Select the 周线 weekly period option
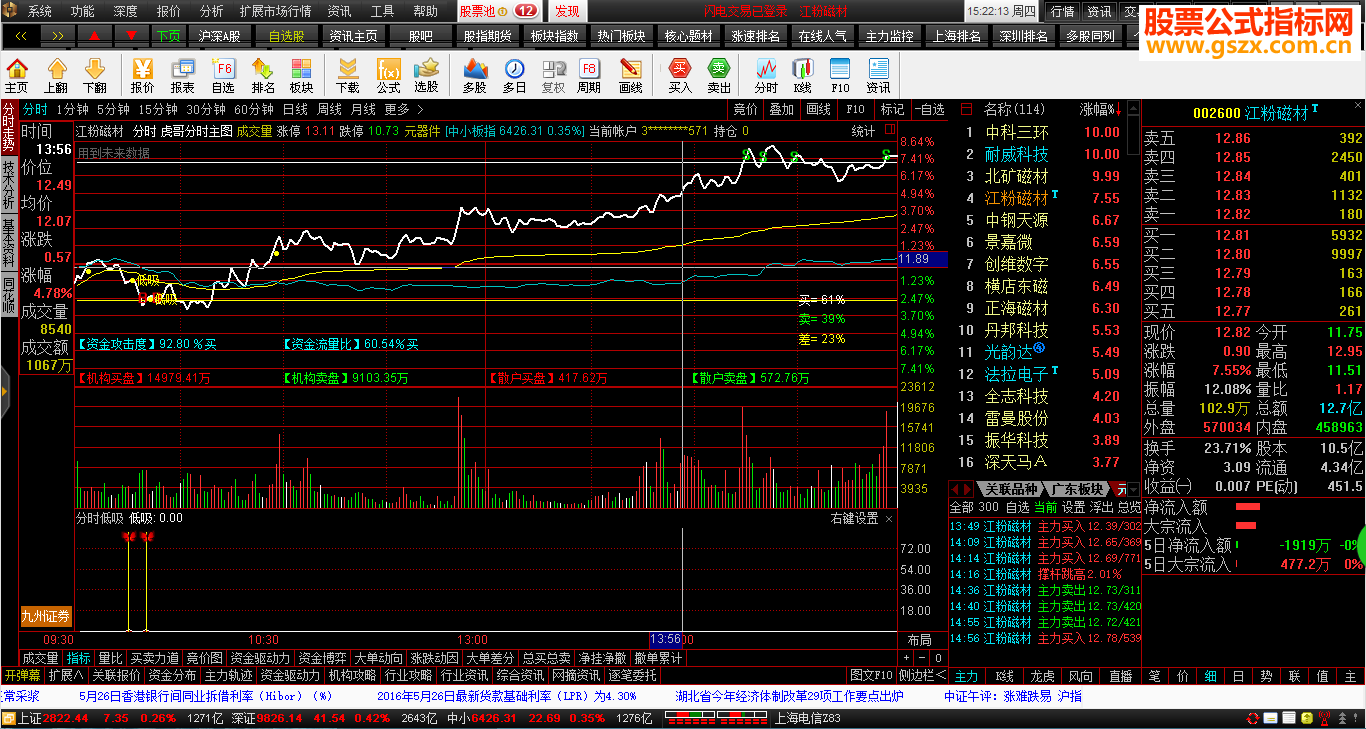This screenshot has width=1366, height=729. (329, 109)
